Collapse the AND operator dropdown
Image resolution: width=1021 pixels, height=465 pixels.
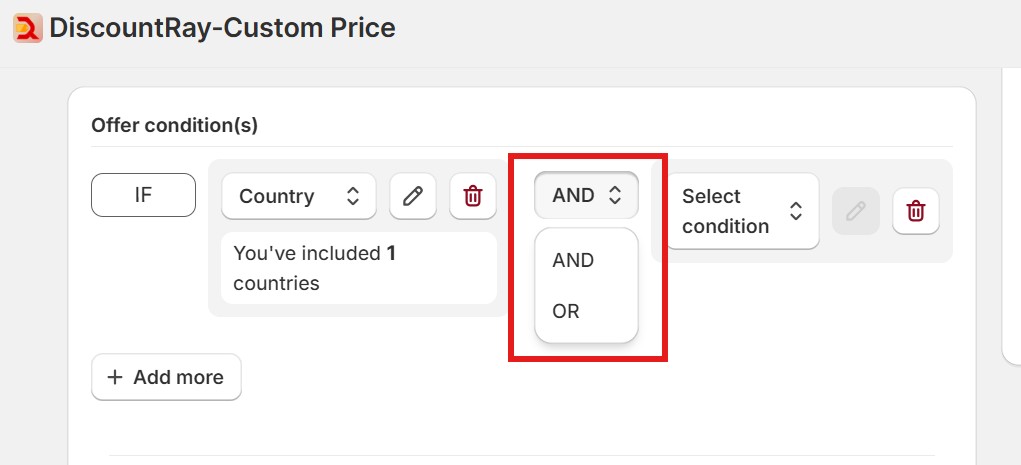pos(586,195)
